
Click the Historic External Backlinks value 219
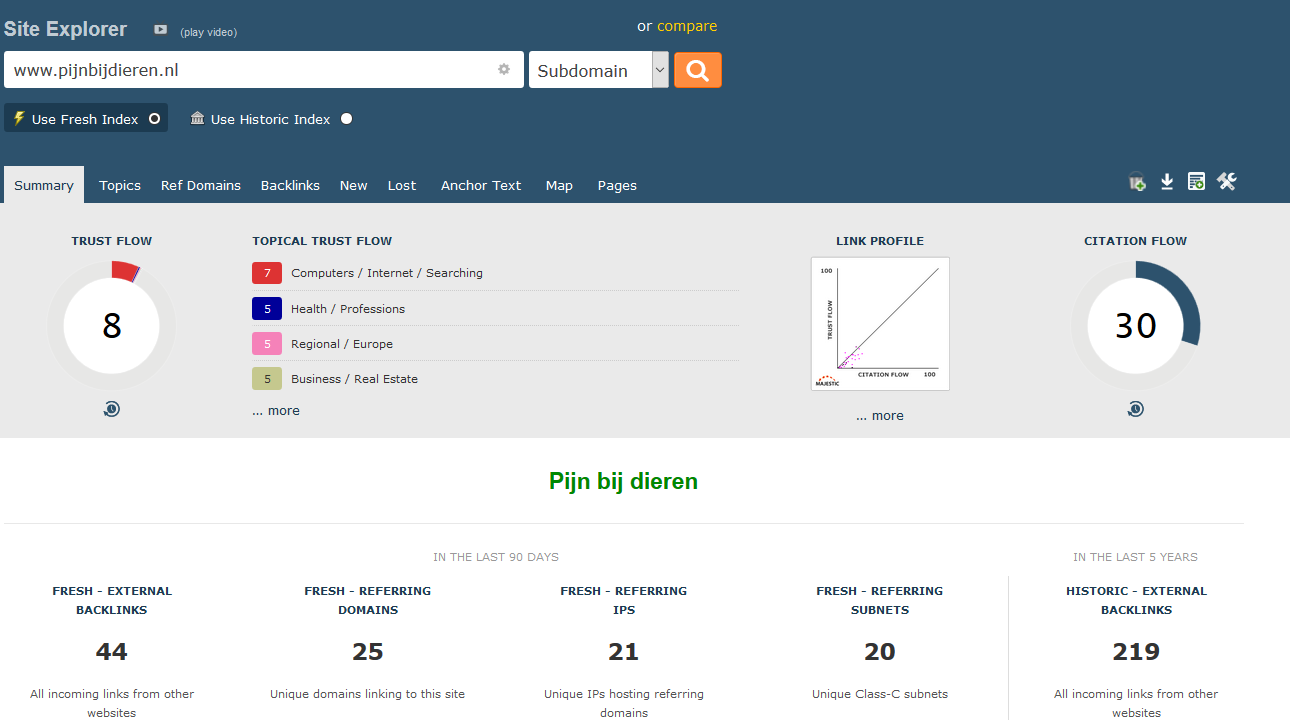tap(1136, 652)
